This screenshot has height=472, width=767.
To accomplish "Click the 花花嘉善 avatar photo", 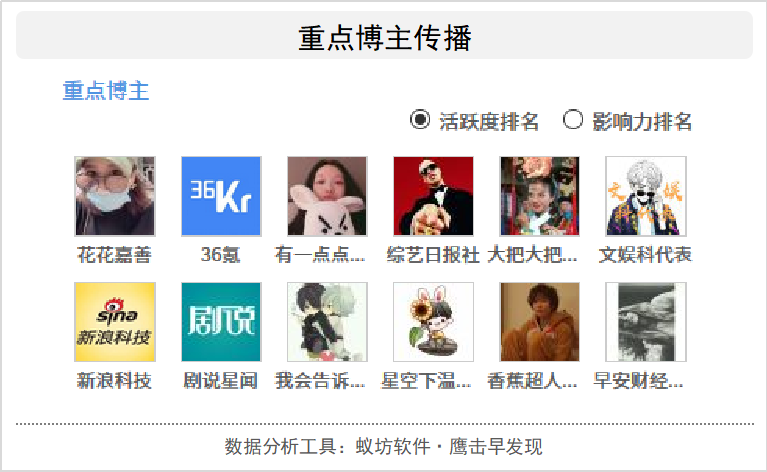I will [x=115, y=196].
